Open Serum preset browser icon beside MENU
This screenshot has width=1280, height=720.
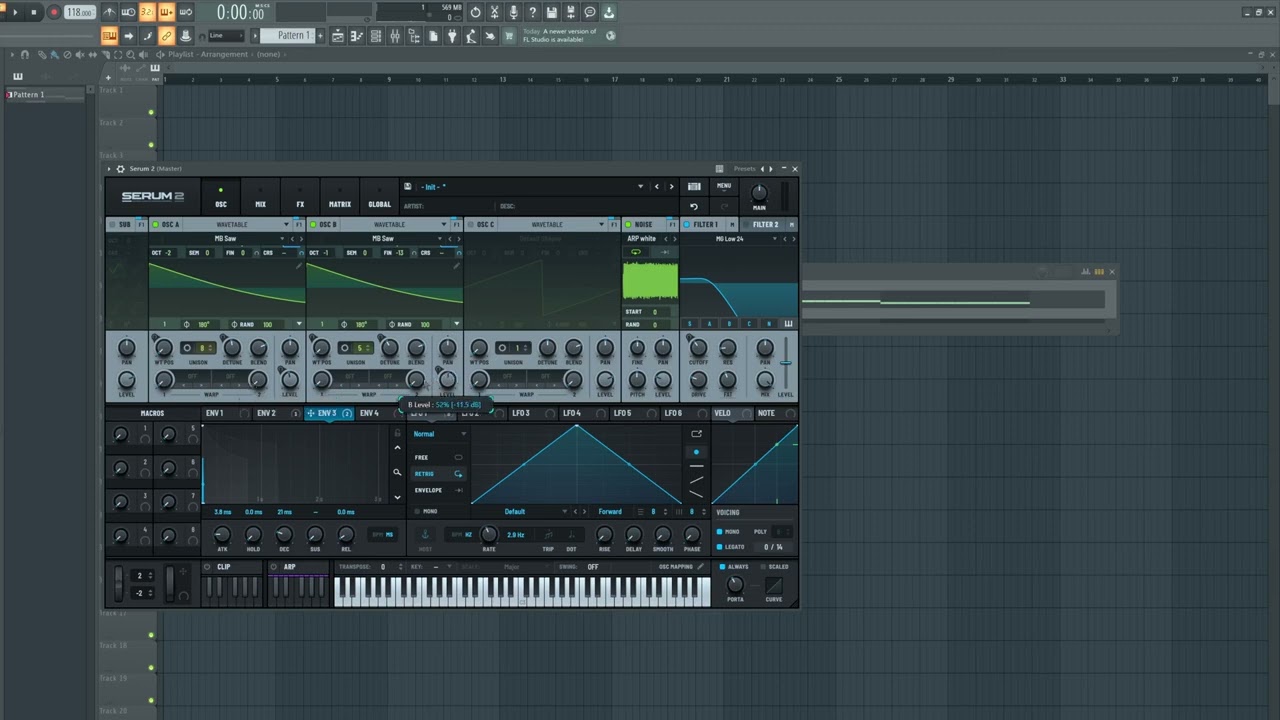(694, 186)
